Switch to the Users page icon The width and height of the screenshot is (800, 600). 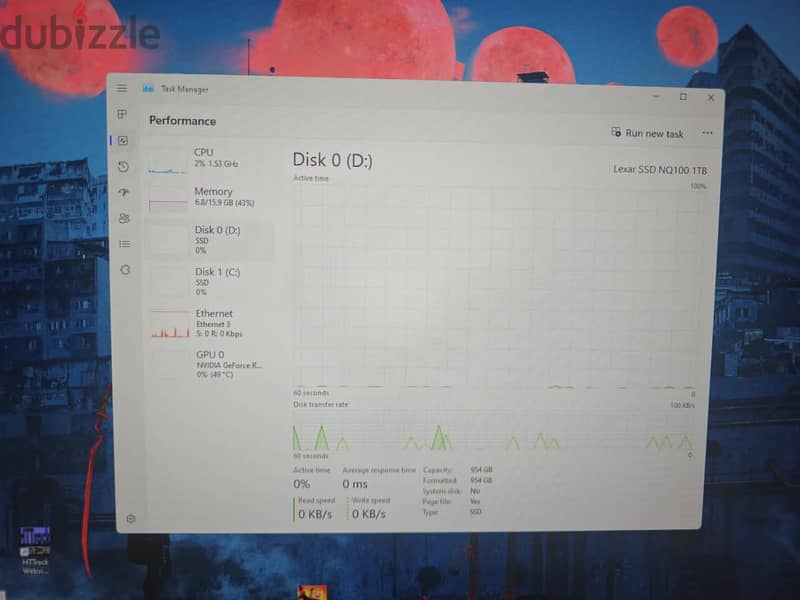tap(124, 218)
